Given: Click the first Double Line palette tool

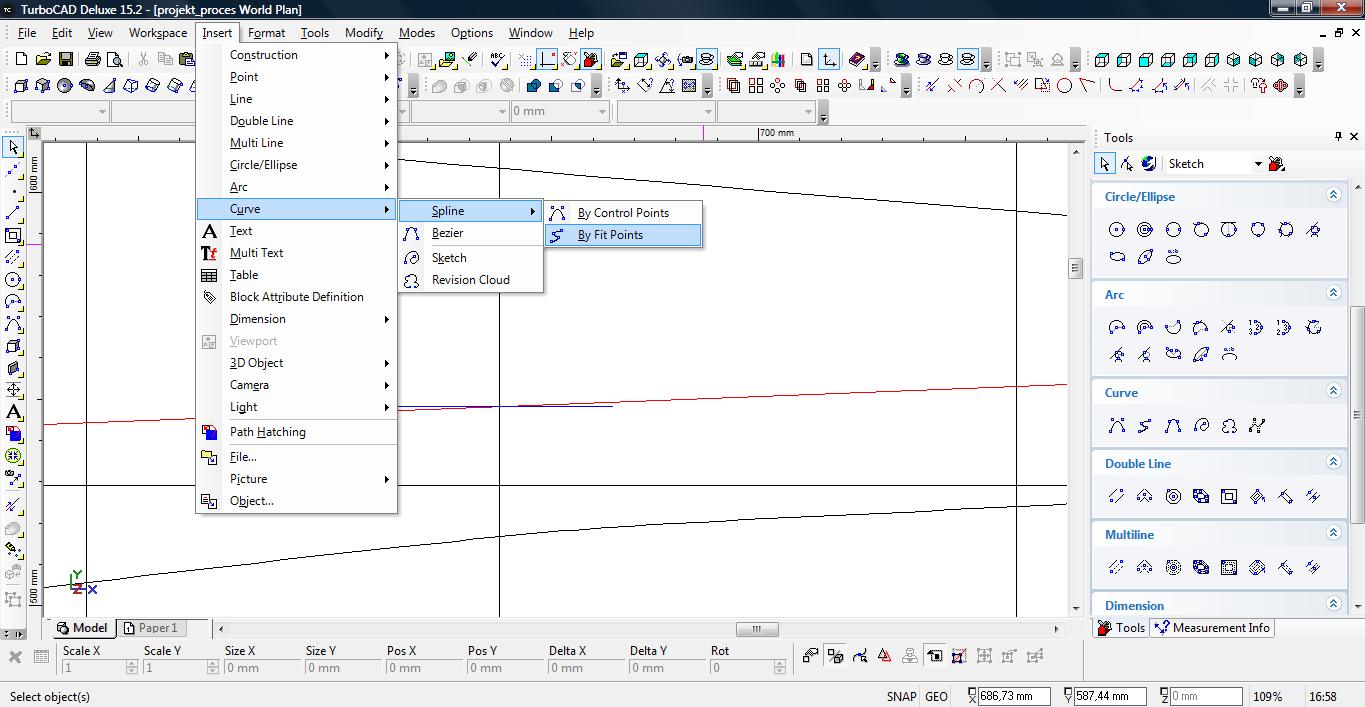Looking at the screenshot, I should pyautogui.click(x=1117, y=496).
